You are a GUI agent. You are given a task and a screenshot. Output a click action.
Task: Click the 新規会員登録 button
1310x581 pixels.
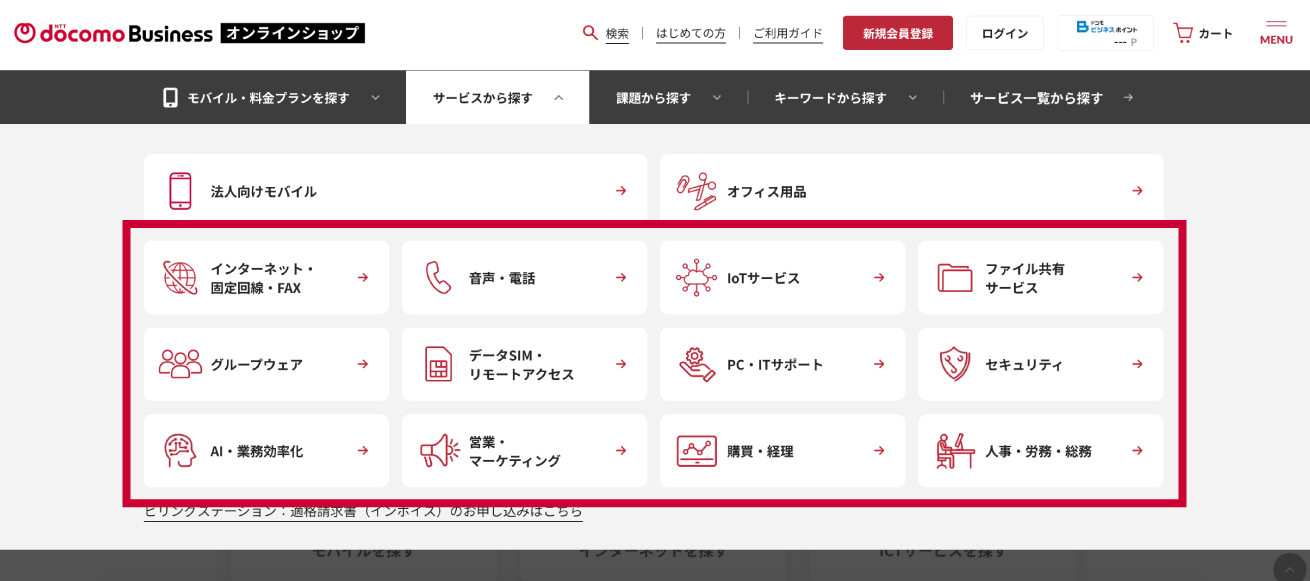[x=897, y=33]
